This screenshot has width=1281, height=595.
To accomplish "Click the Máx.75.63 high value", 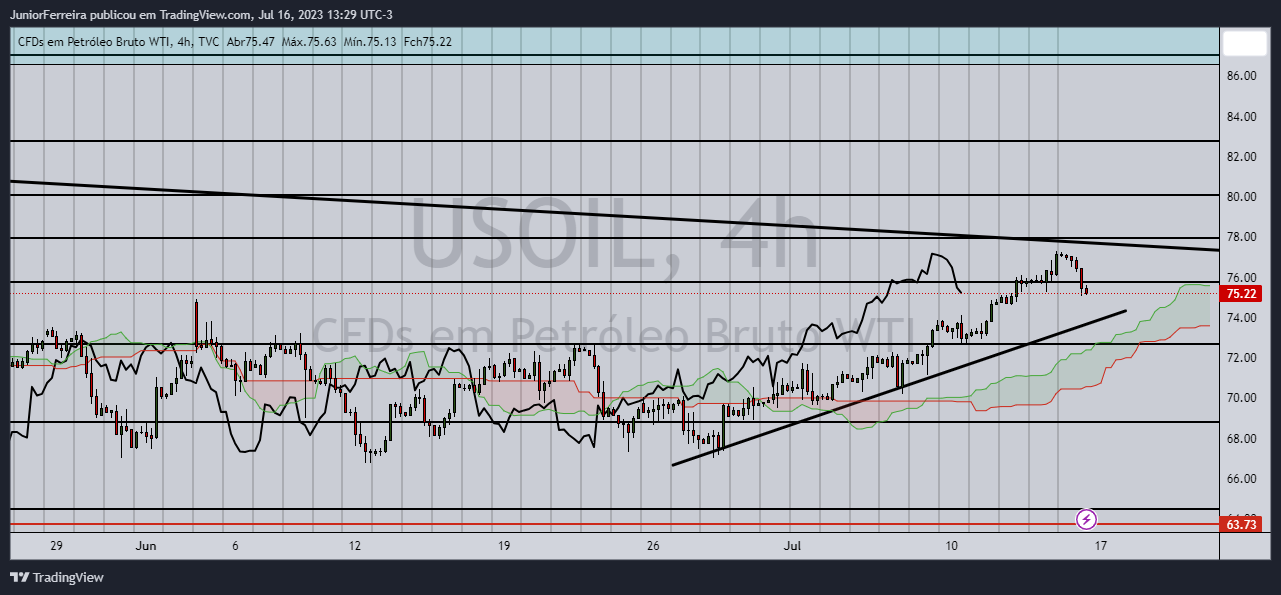I will tap(309, 41).
